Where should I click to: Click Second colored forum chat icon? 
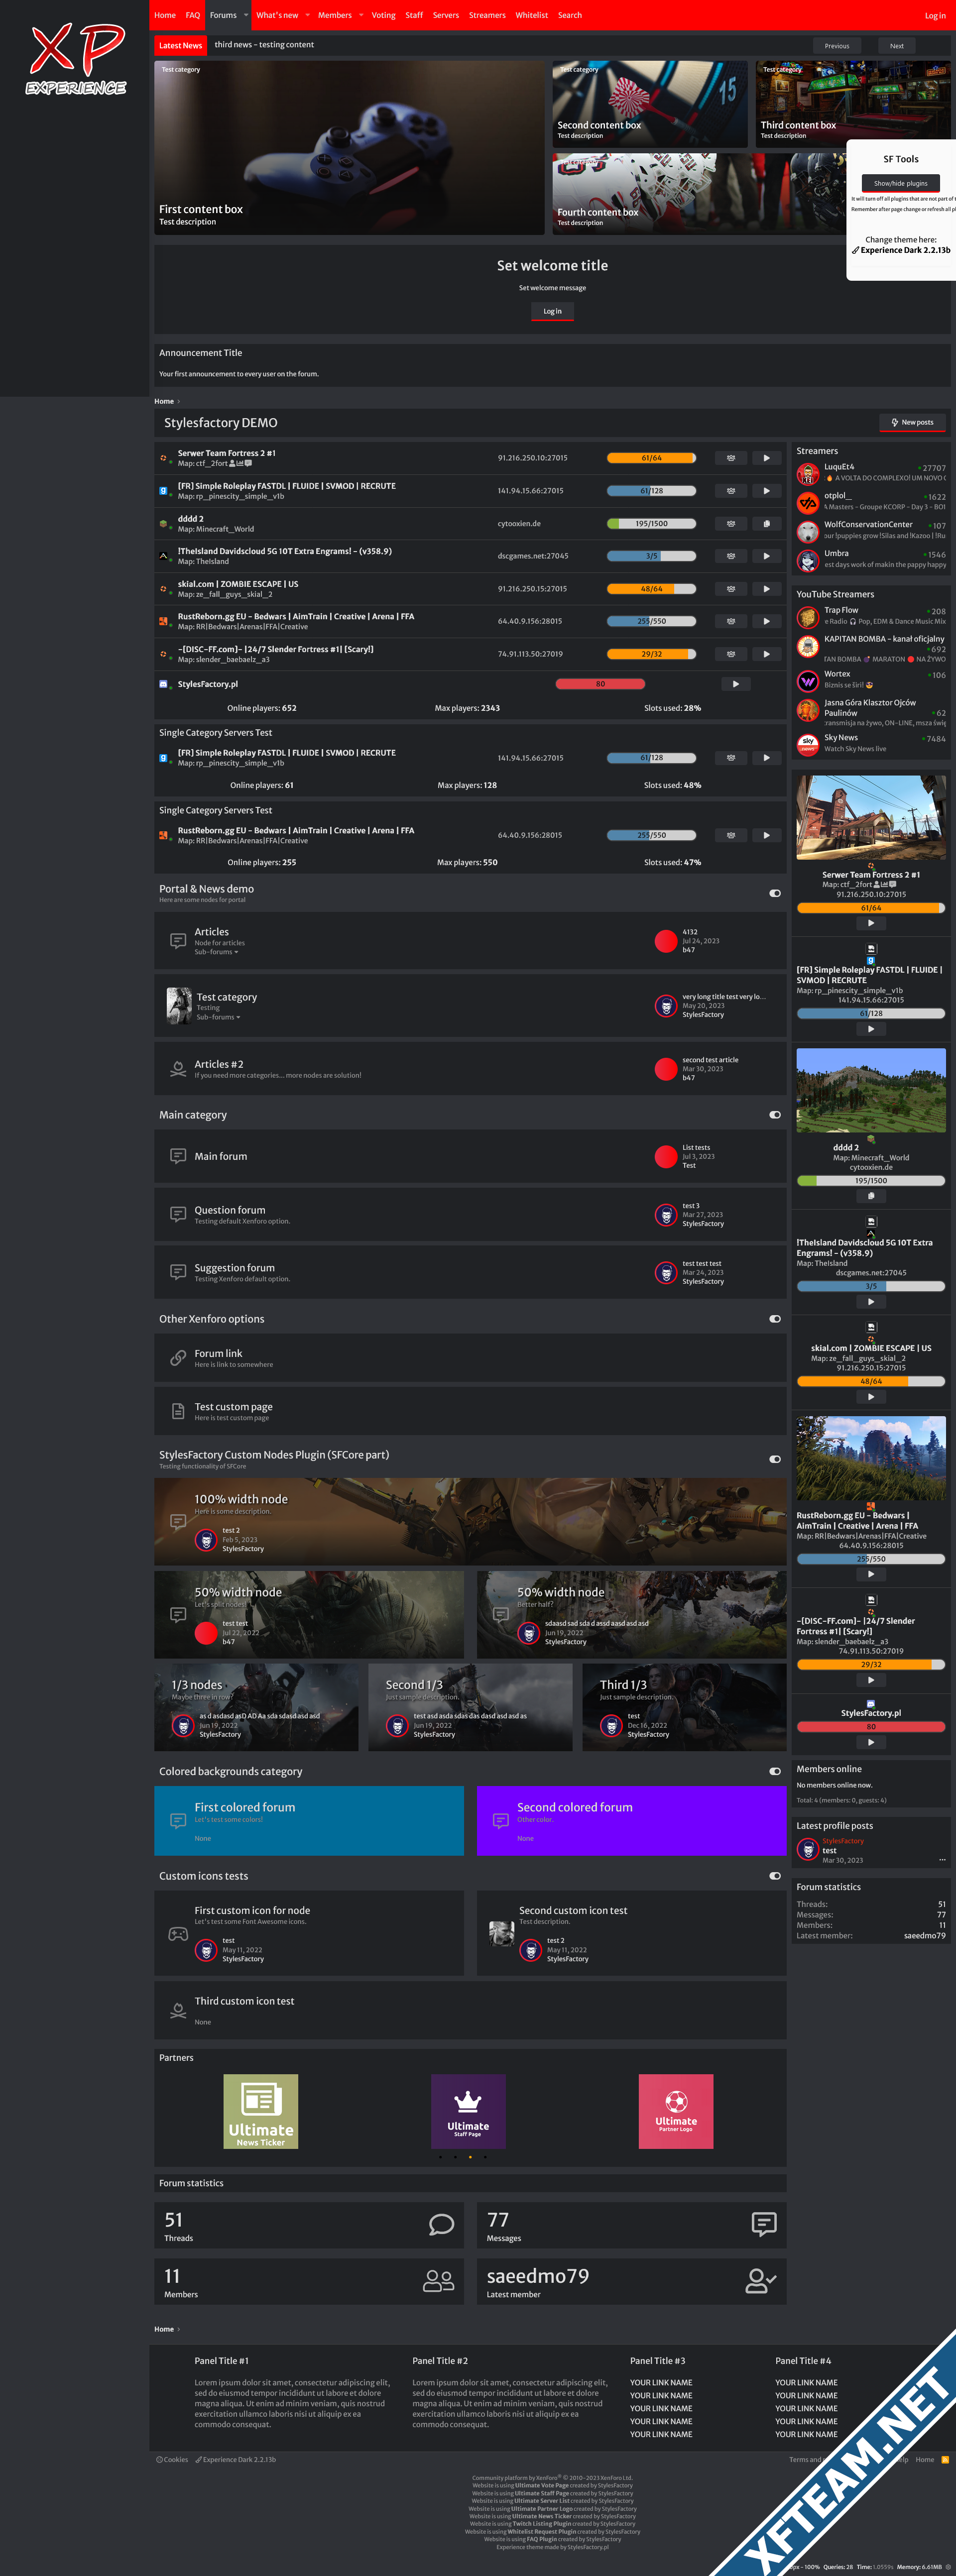coord(501,1821)
